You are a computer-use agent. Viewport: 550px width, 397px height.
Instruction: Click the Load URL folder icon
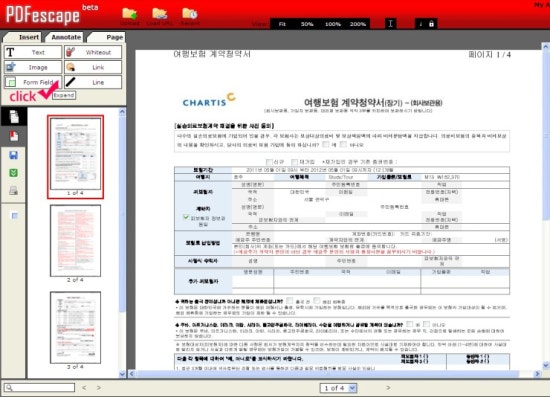[160, 14]
